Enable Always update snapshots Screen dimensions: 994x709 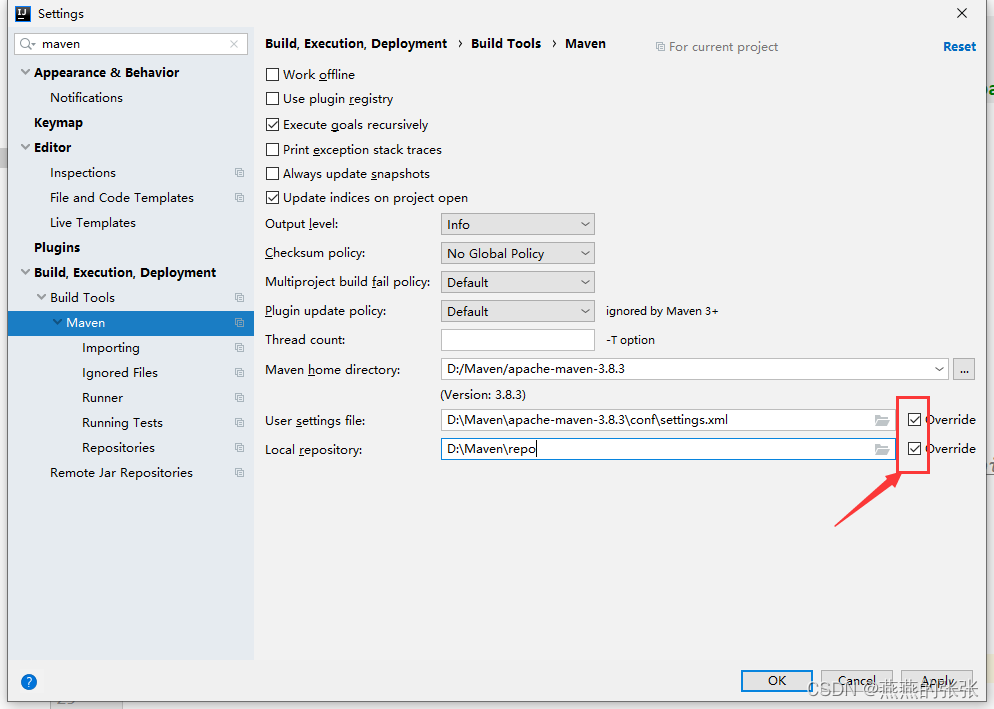click(x=272, y=173)
